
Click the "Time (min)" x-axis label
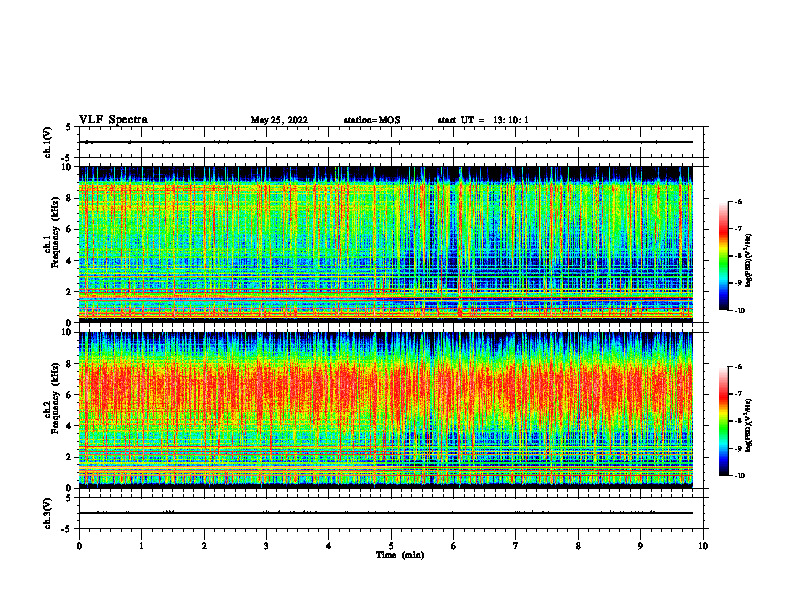400,555
